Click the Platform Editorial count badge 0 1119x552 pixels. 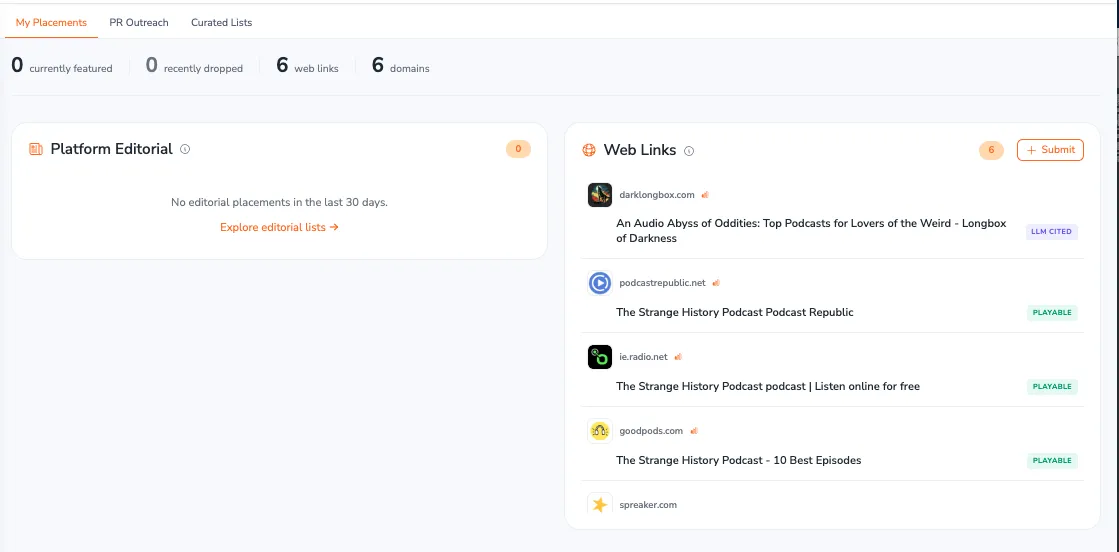(518, 149)
